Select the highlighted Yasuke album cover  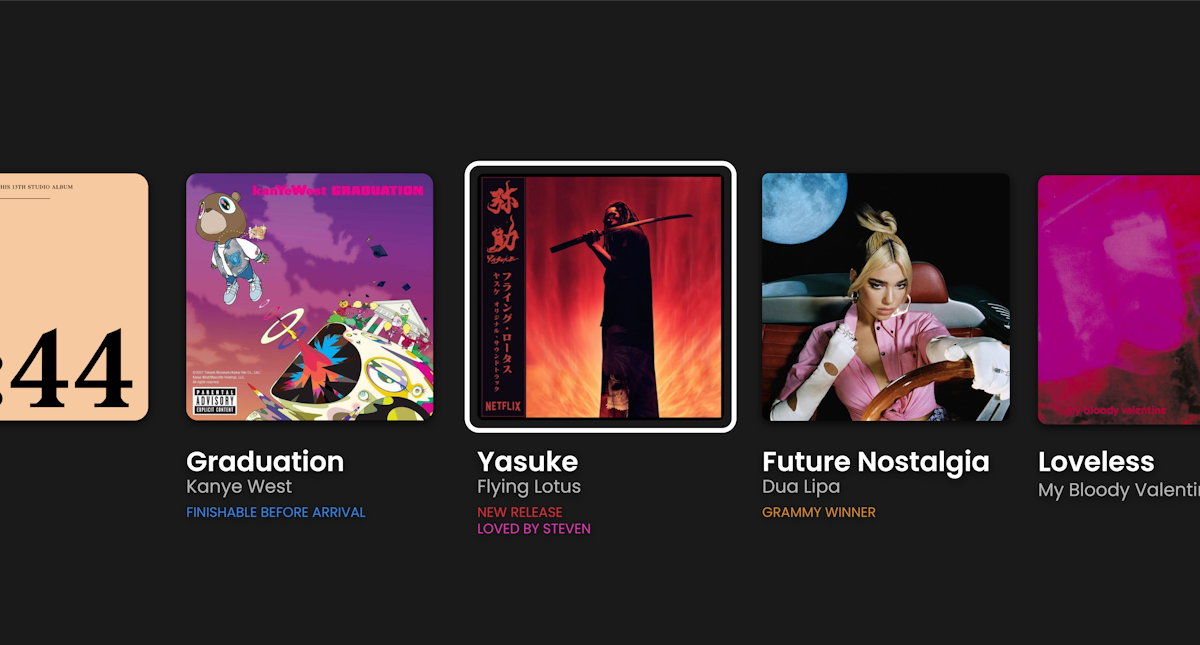coord(601,297)
